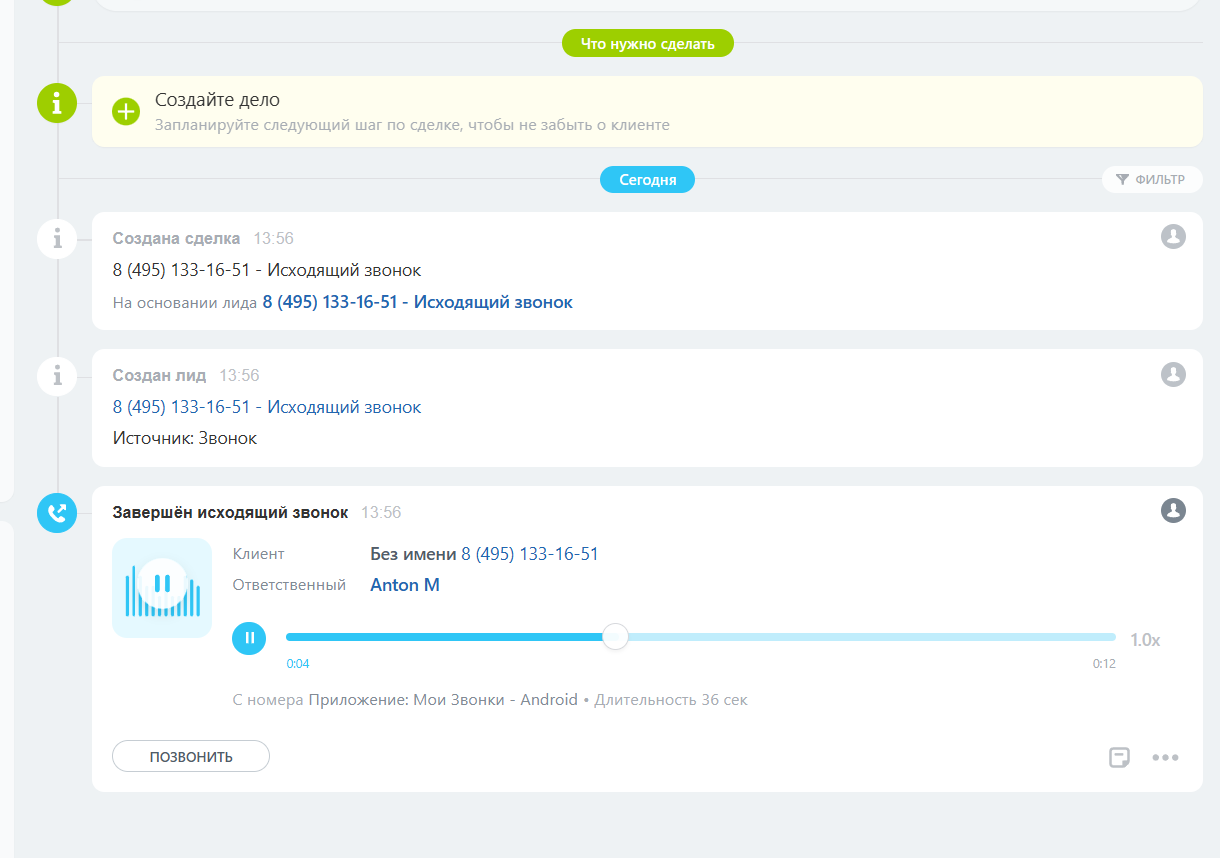The height and width of the screenshot is (858, 1220).
Task: Click the info icon beside Создана сделка
Action: click(57, 239)
